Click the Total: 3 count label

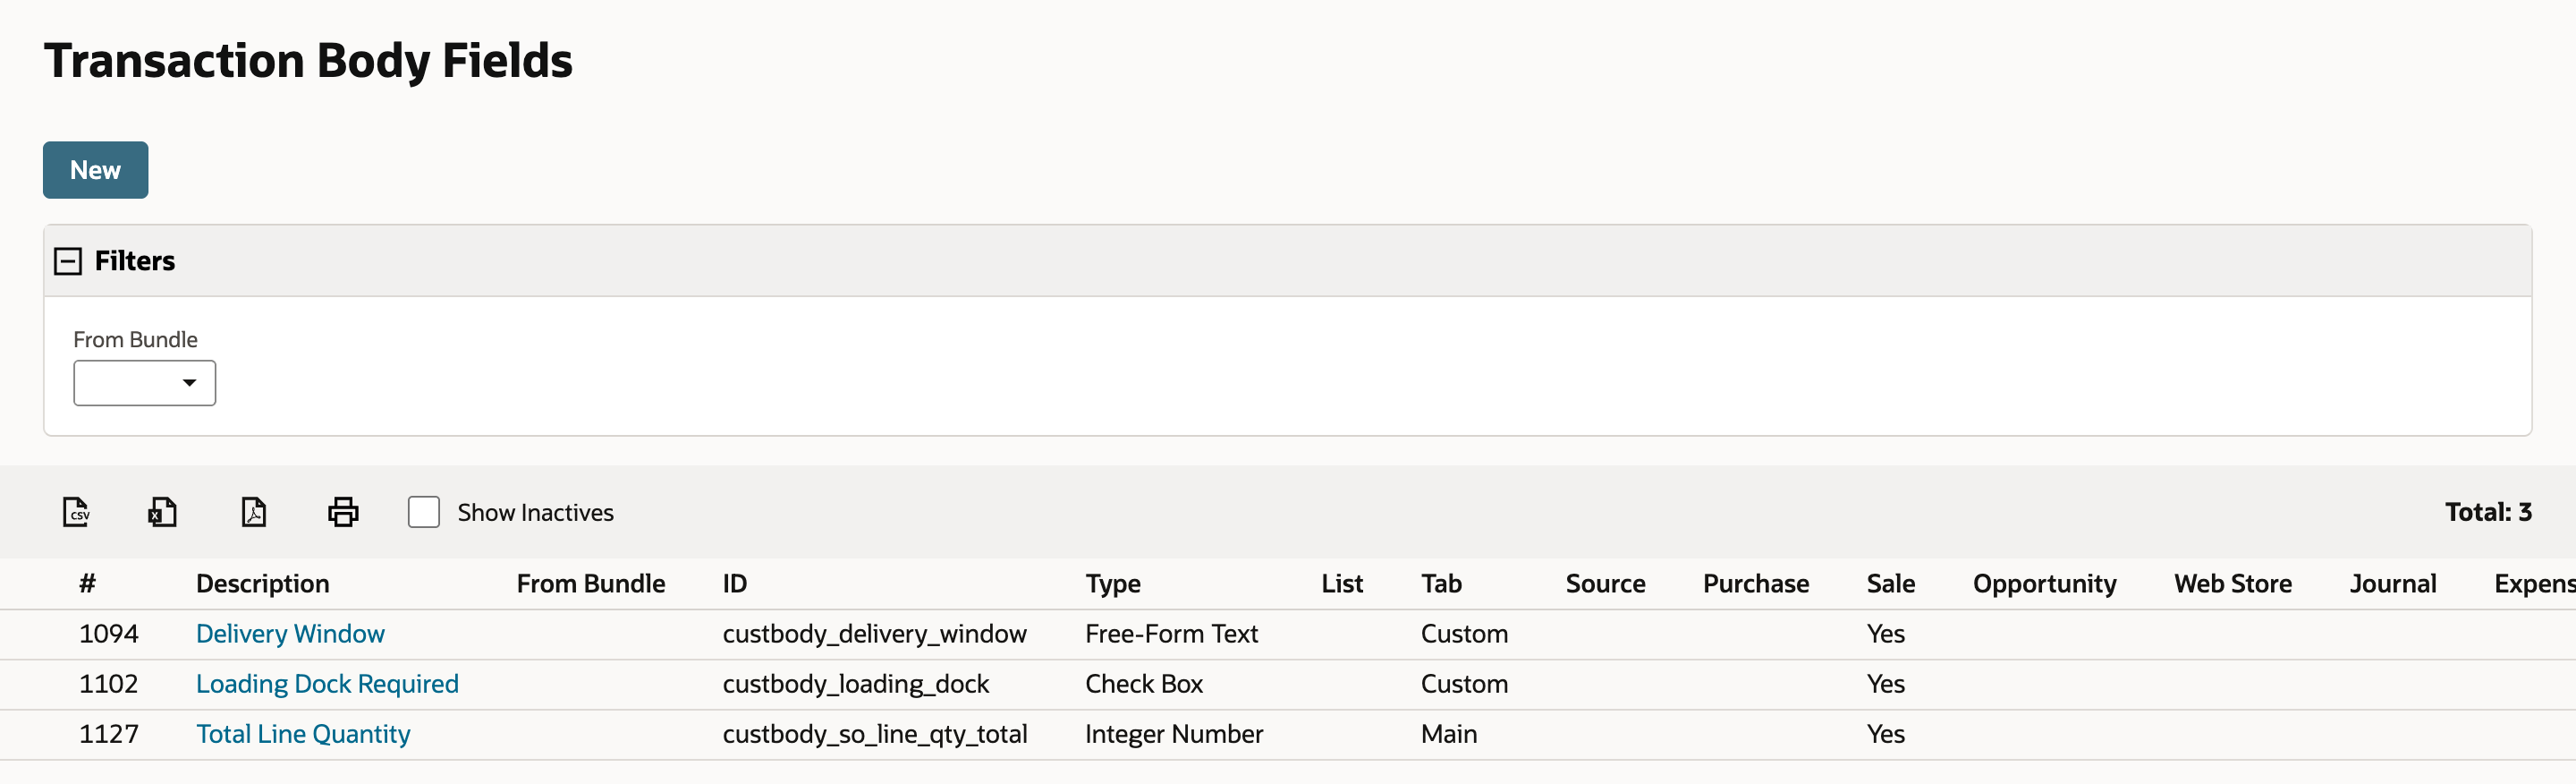(x=2488, y=512)
